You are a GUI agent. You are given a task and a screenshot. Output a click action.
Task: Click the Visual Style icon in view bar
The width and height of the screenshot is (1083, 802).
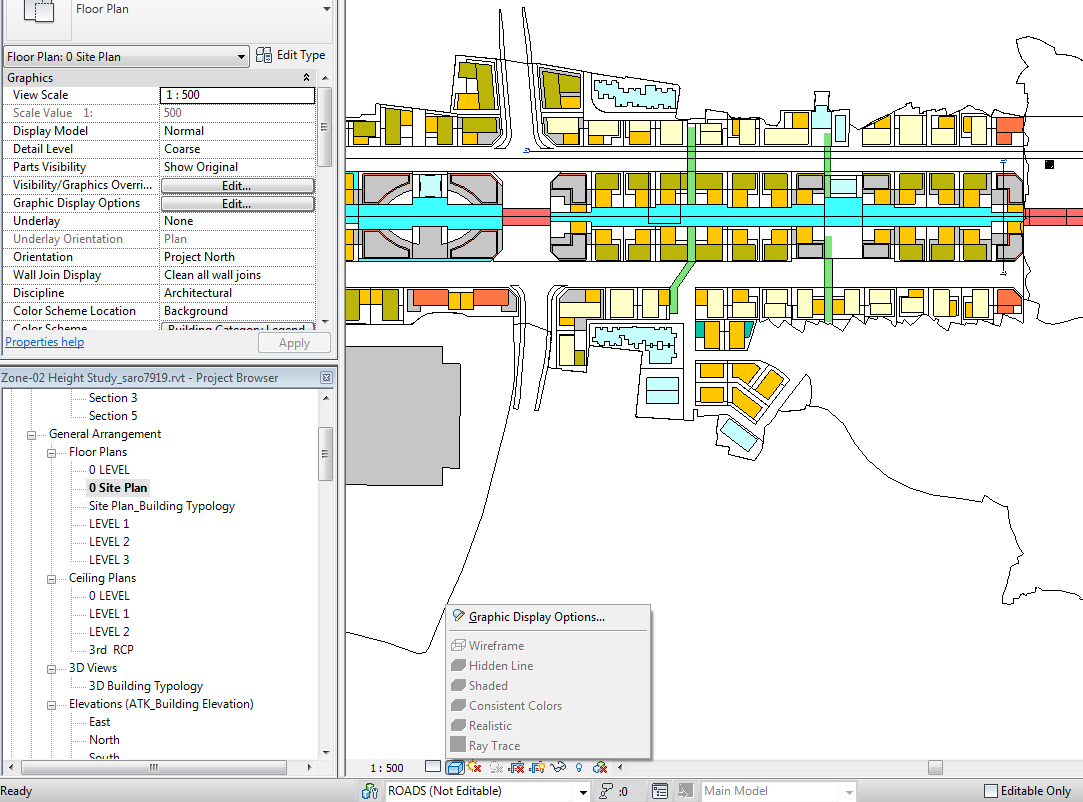(455, 767)
